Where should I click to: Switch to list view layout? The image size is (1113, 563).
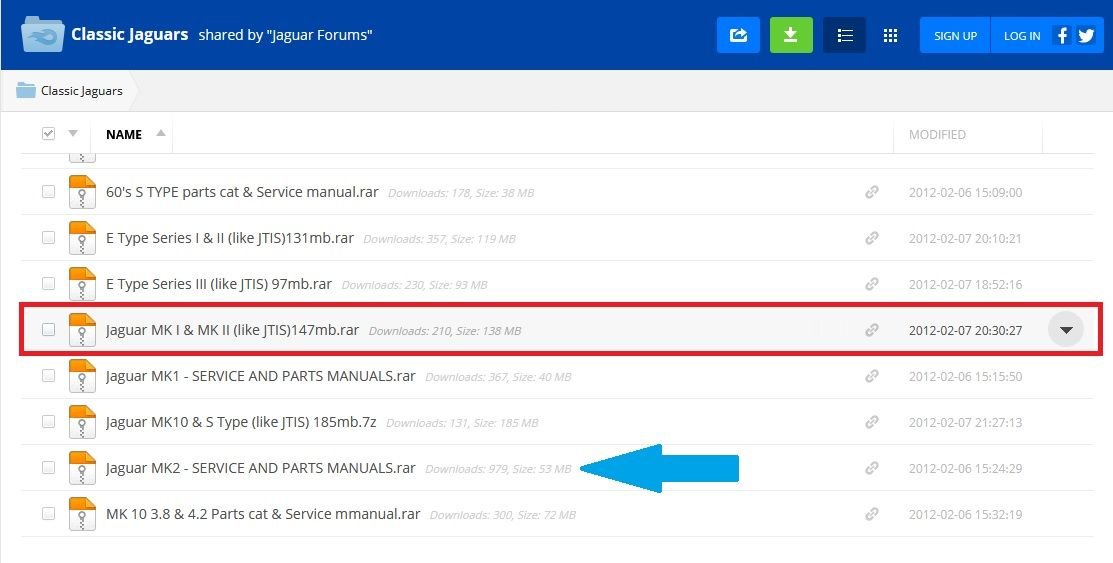click(845, 35)
